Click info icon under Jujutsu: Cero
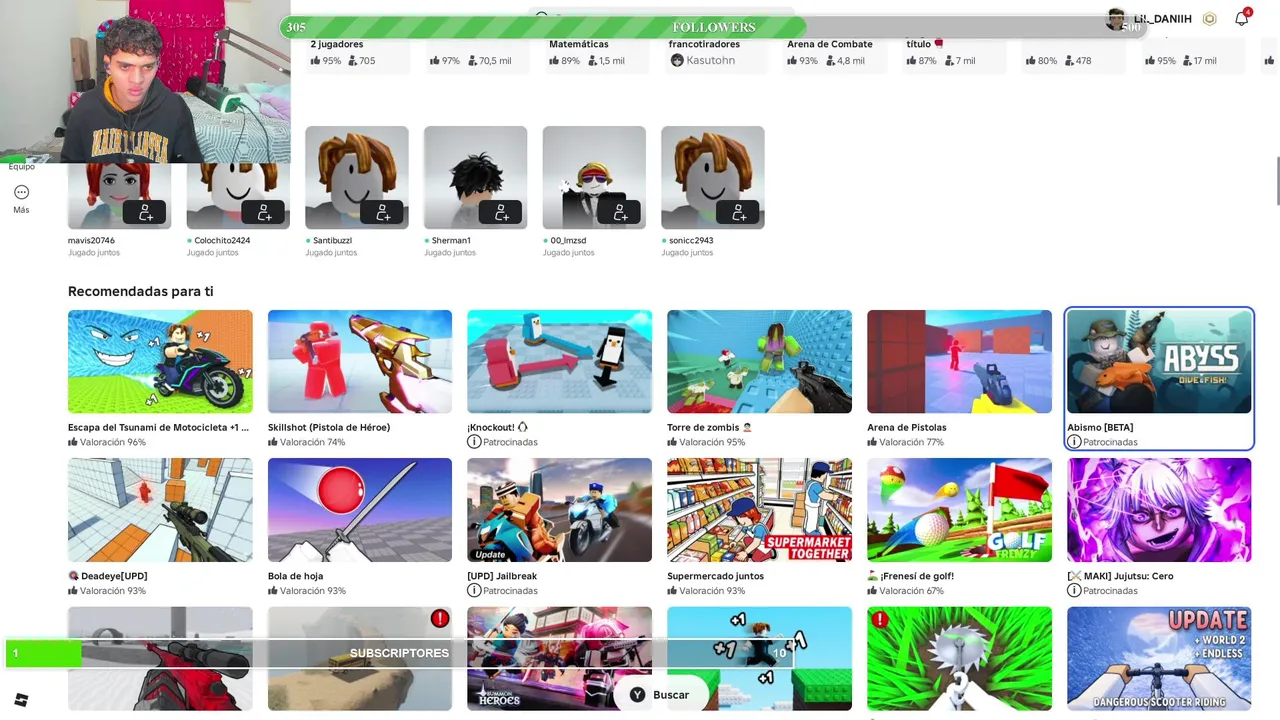This screenshot has height=720, width=1280. (1074, 591)
